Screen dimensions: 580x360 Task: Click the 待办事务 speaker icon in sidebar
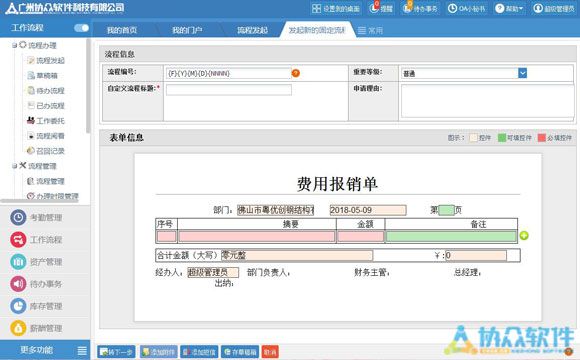click(18, 284)
